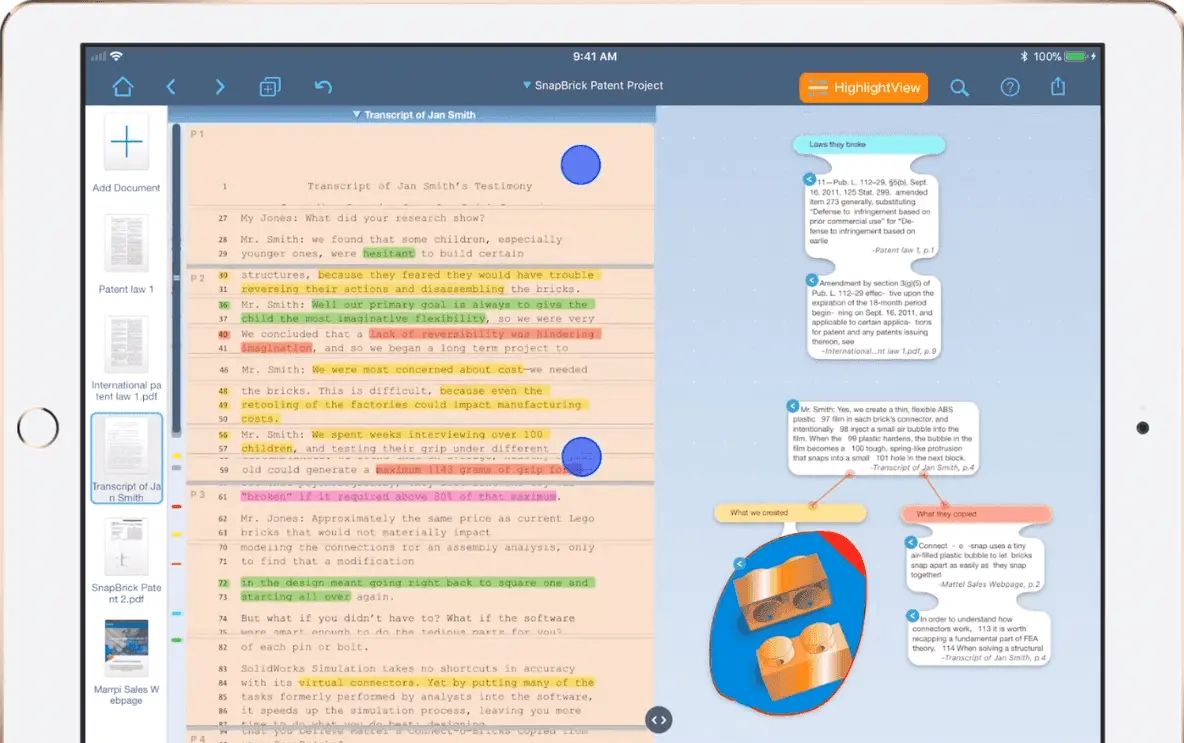Tap the battery status indicator
Viewport: 1184px width, 743px height.
point(1075,57)
